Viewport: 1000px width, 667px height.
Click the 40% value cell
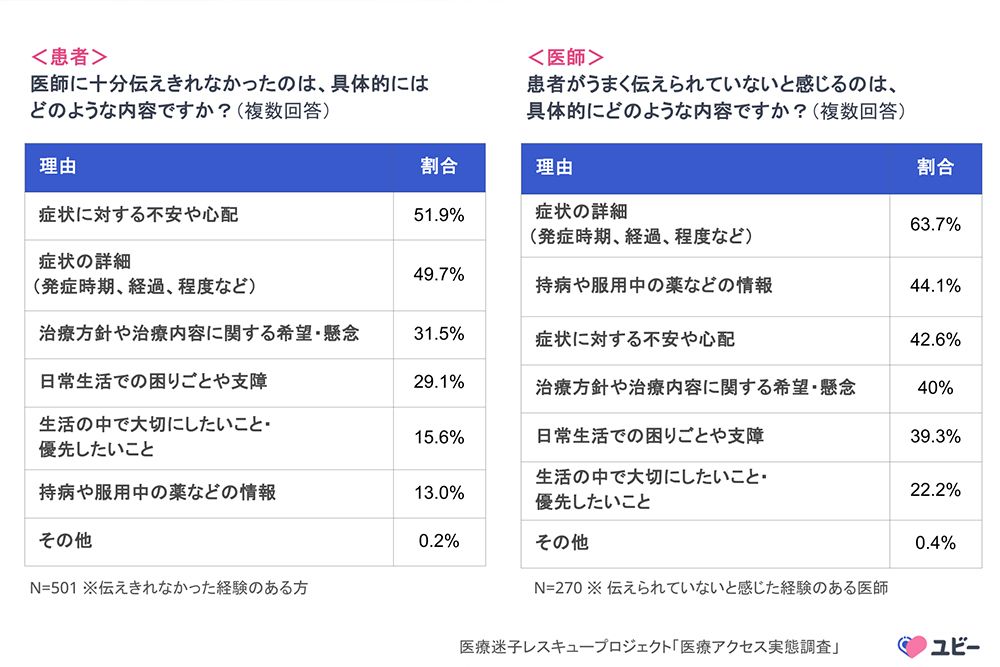tap(935, 387)
